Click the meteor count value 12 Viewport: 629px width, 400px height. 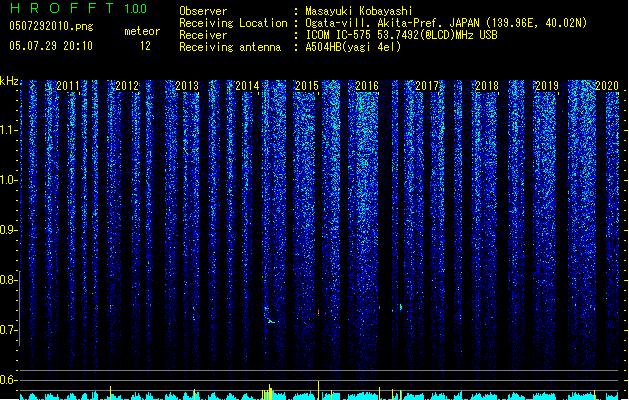(x=145, y=46)
